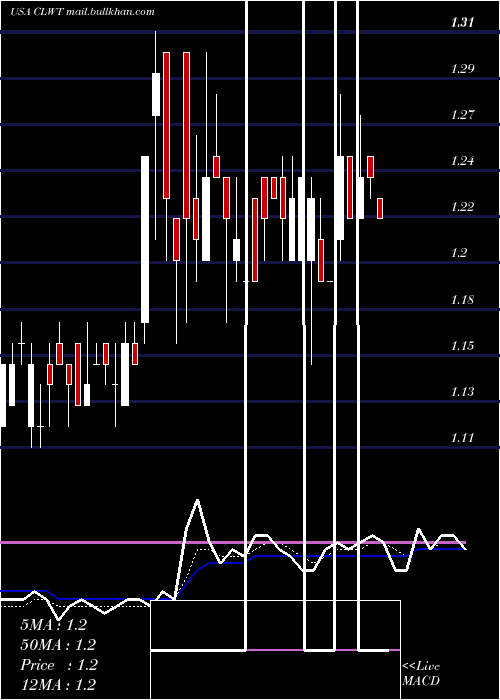Click the 1.24 price axis label
This screenshot has width=500, height=700.
462,161
